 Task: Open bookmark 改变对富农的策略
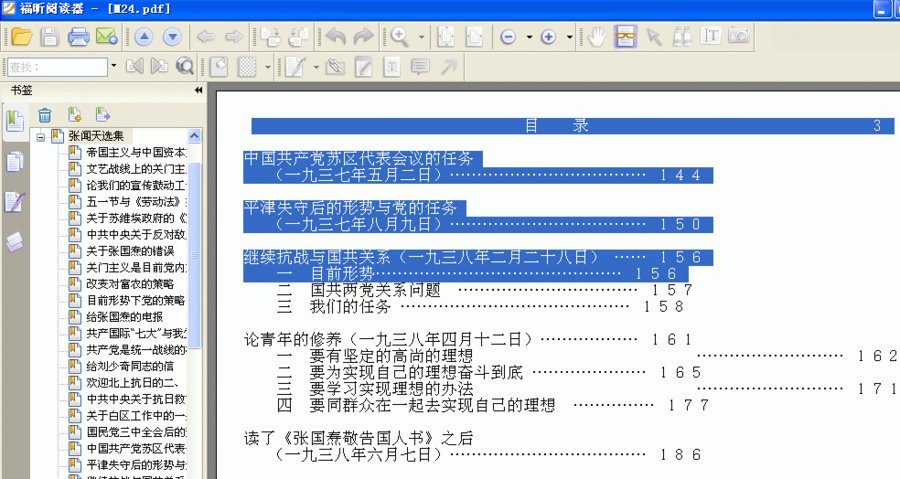[130, 284]
